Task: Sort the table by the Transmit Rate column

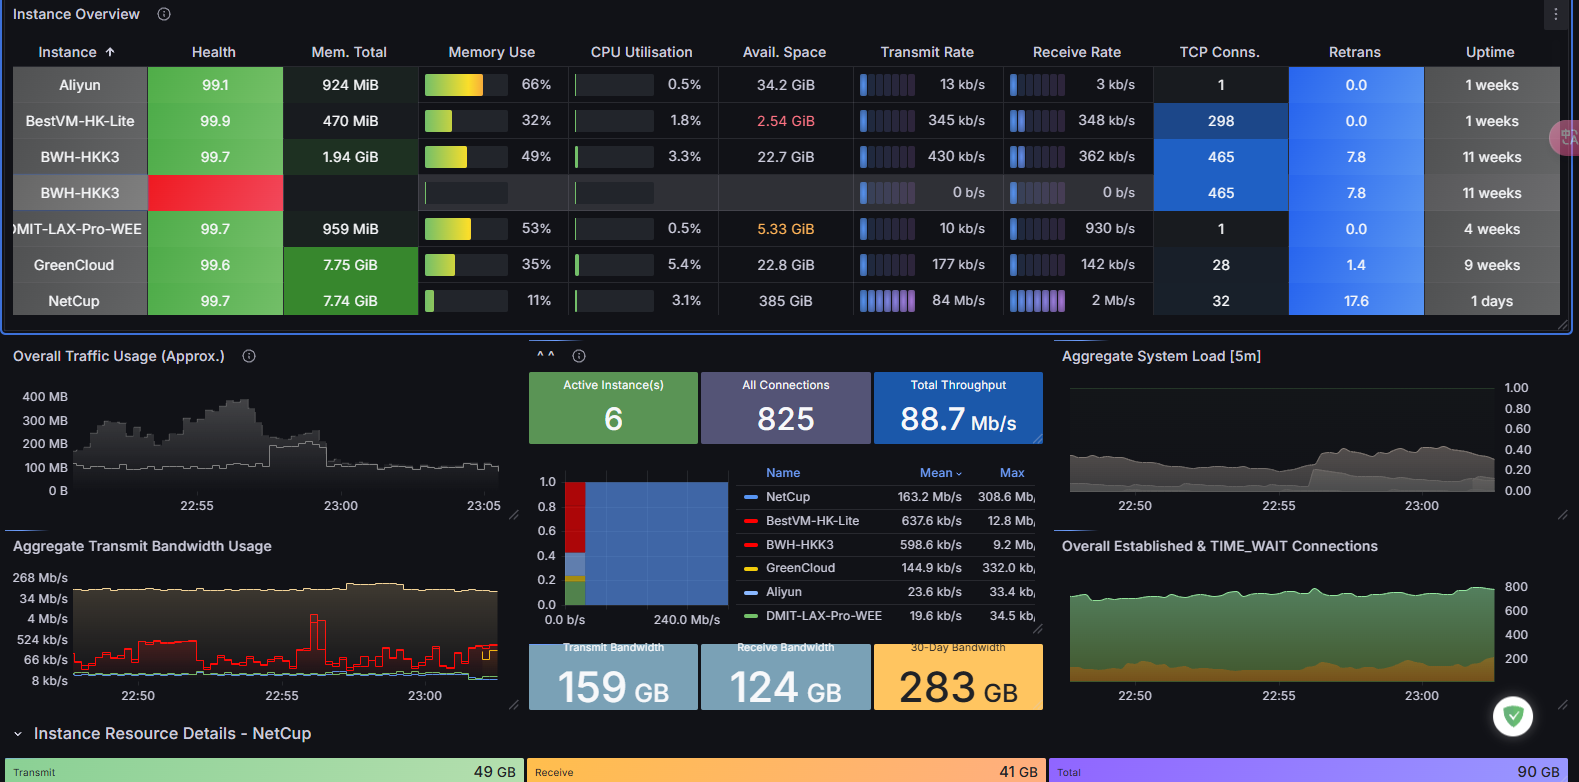Action: coord(927,52)
